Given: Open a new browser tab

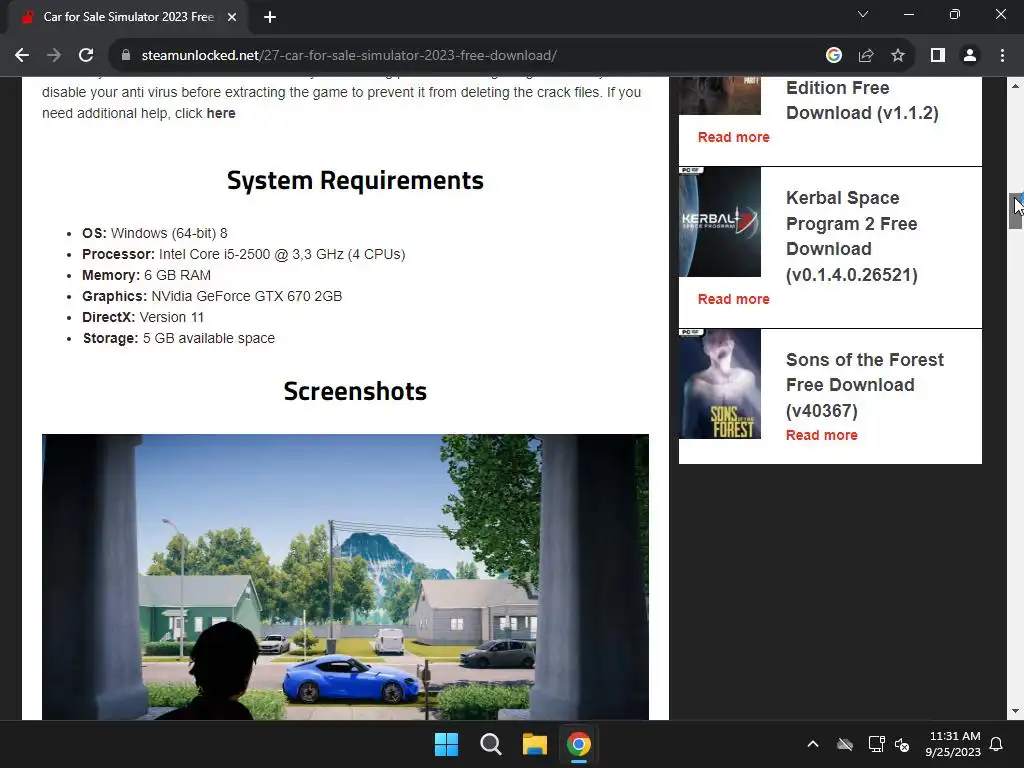Looking at the screenshot, I should pyautogui.click(x=270, y=17).
